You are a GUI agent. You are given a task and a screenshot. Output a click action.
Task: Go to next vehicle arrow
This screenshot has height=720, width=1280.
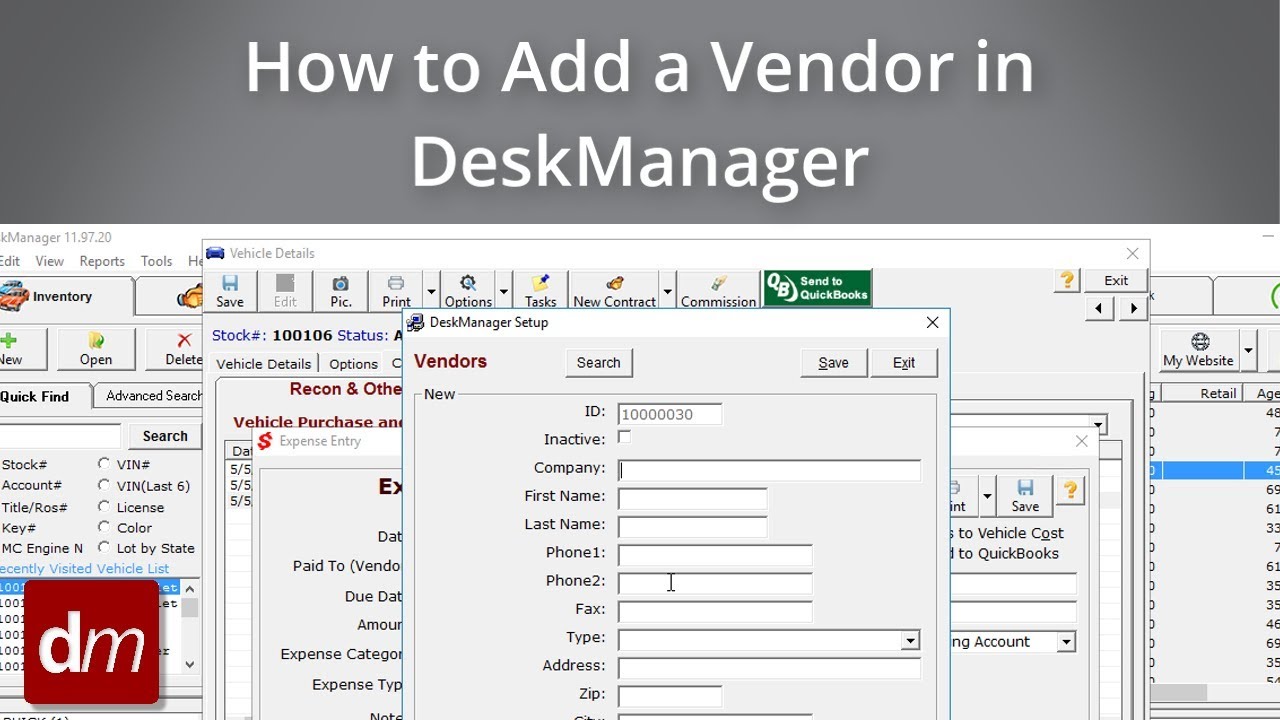pyautogui.click(x=1132, y=308)
